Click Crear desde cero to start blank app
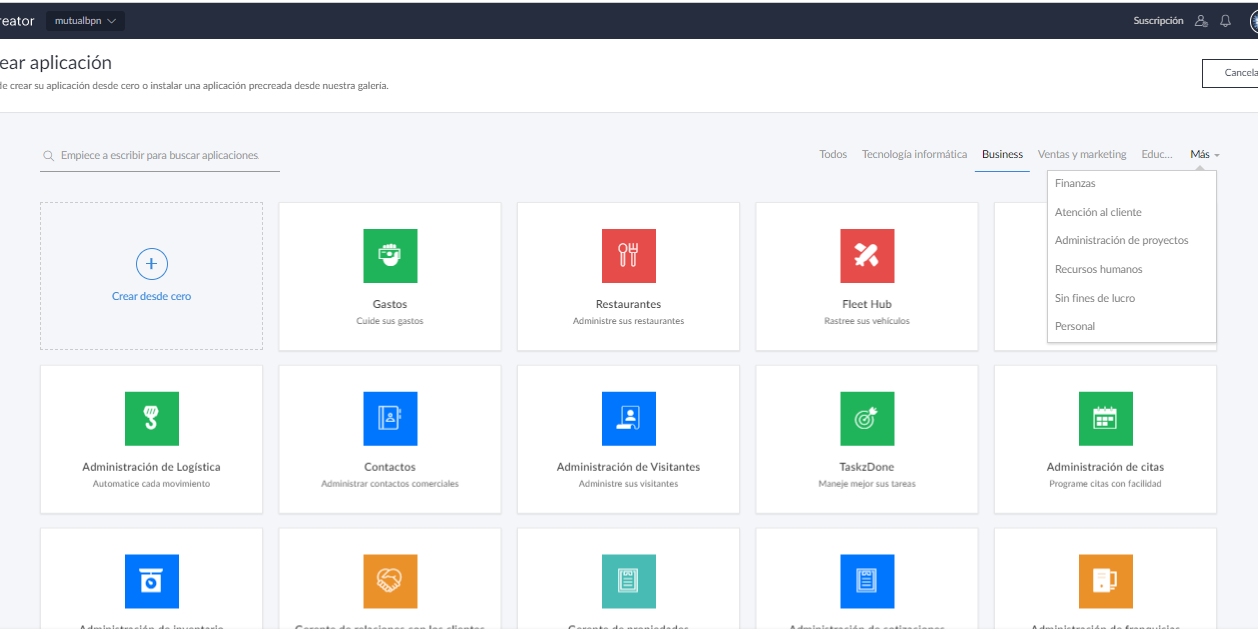This screenshot has height=629, width=1258. [x=151, y=276]
